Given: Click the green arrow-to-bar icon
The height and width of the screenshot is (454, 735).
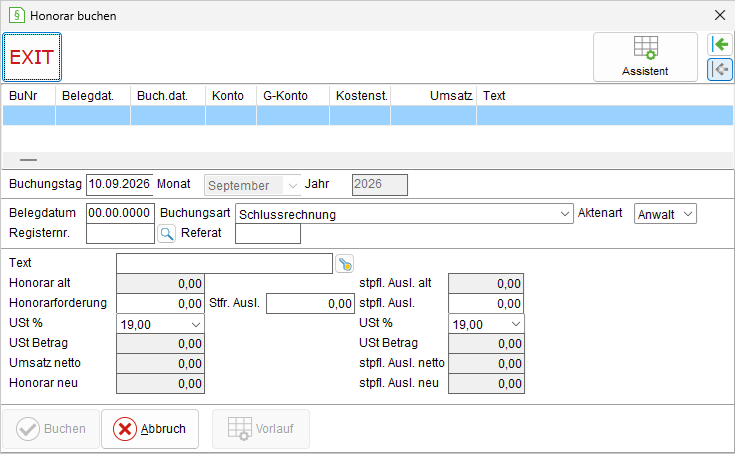Looking at the screenshot, I should pyautogui.click(x=720, y=45).
